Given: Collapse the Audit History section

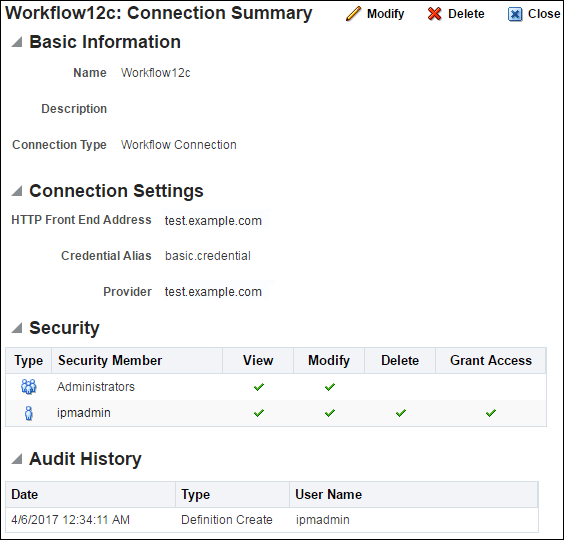Looking at the screenshot, I should [x=17, y=459].
